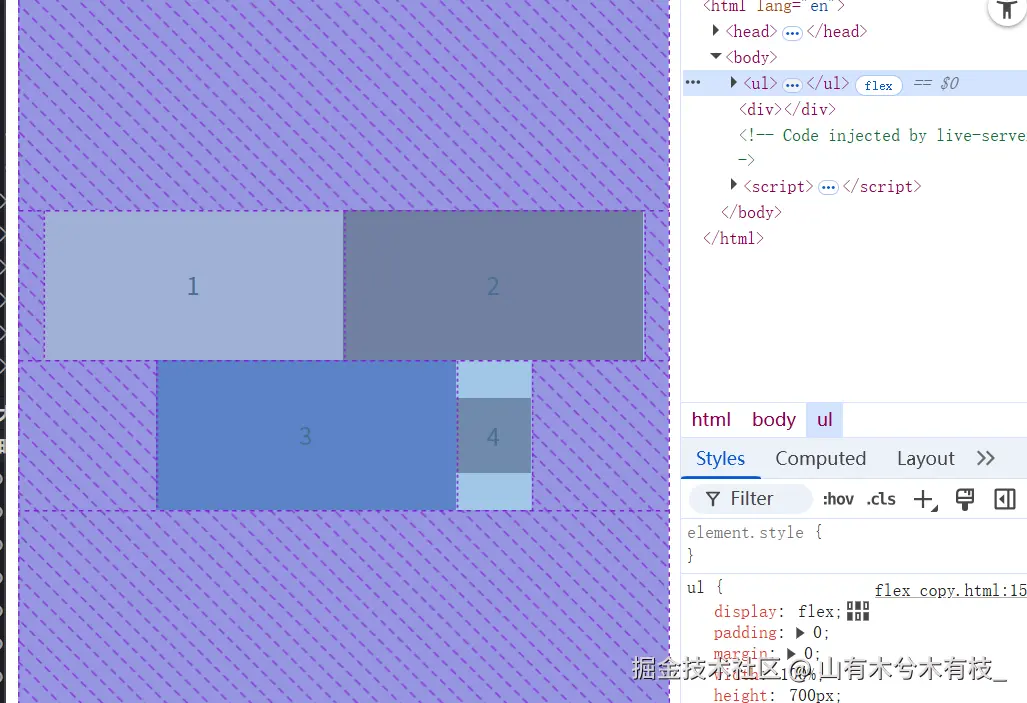This screenshot has width=1027, height=703.
Task: Switch to the Layout tab
Action: [x=925, y=458]
